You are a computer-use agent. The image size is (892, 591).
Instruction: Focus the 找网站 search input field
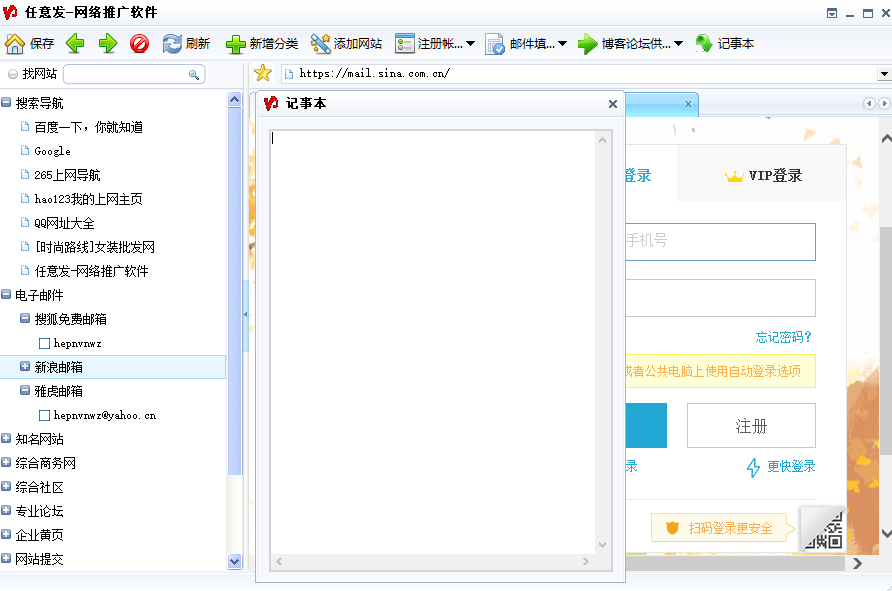click(x=126, y=75)
